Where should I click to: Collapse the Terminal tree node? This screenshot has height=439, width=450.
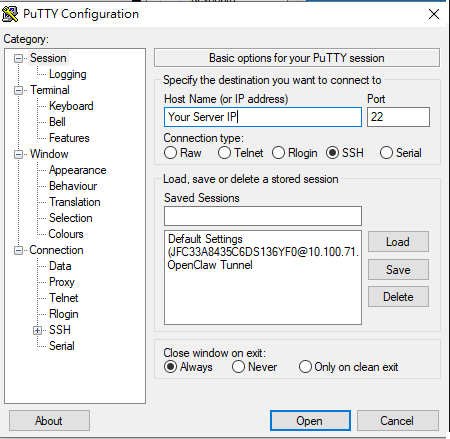[18, 91]
